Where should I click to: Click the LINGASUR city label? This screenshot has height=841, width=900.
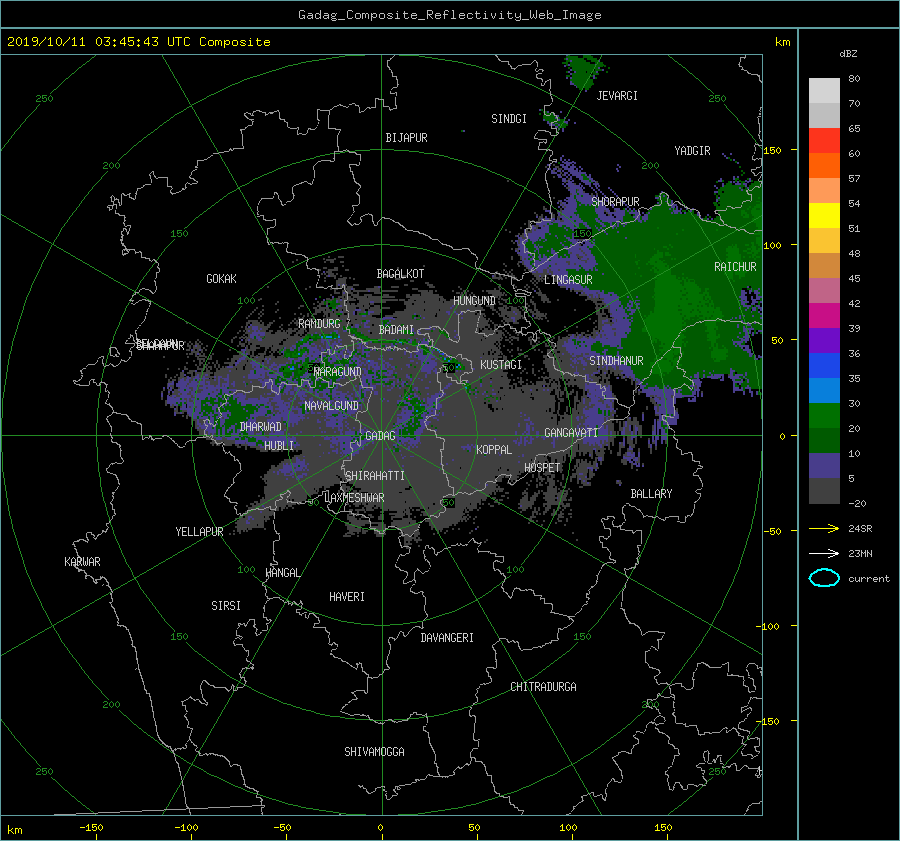[568, 280]
